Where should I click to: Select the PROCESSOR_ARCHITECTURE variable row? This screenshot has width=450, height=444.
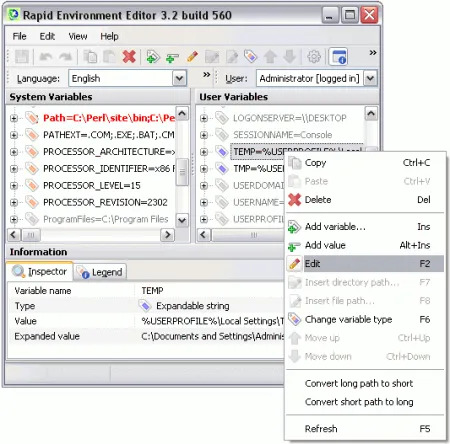click(x=109, y=152)
